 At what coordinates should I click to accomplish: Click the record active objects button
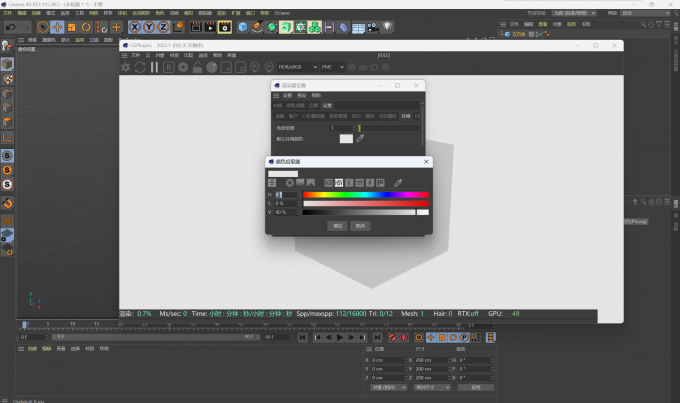point(392,337)
